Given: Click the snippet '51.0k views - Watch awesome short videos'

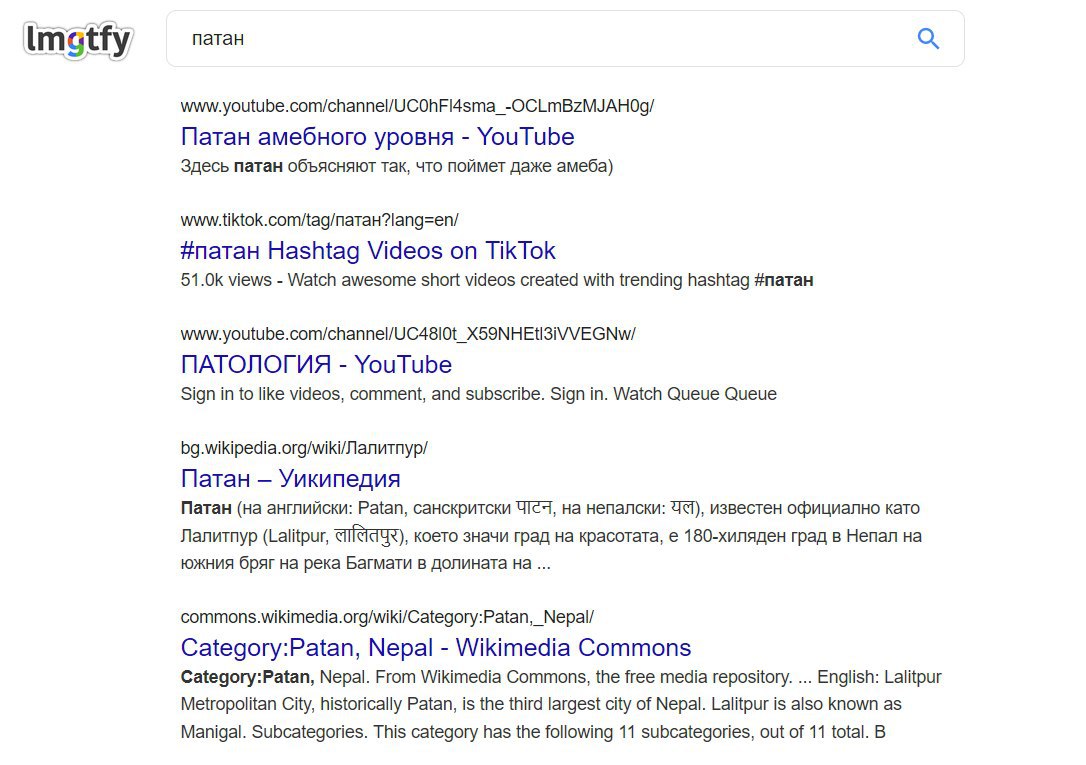Looking at the screenshot, I should [497, 280].
